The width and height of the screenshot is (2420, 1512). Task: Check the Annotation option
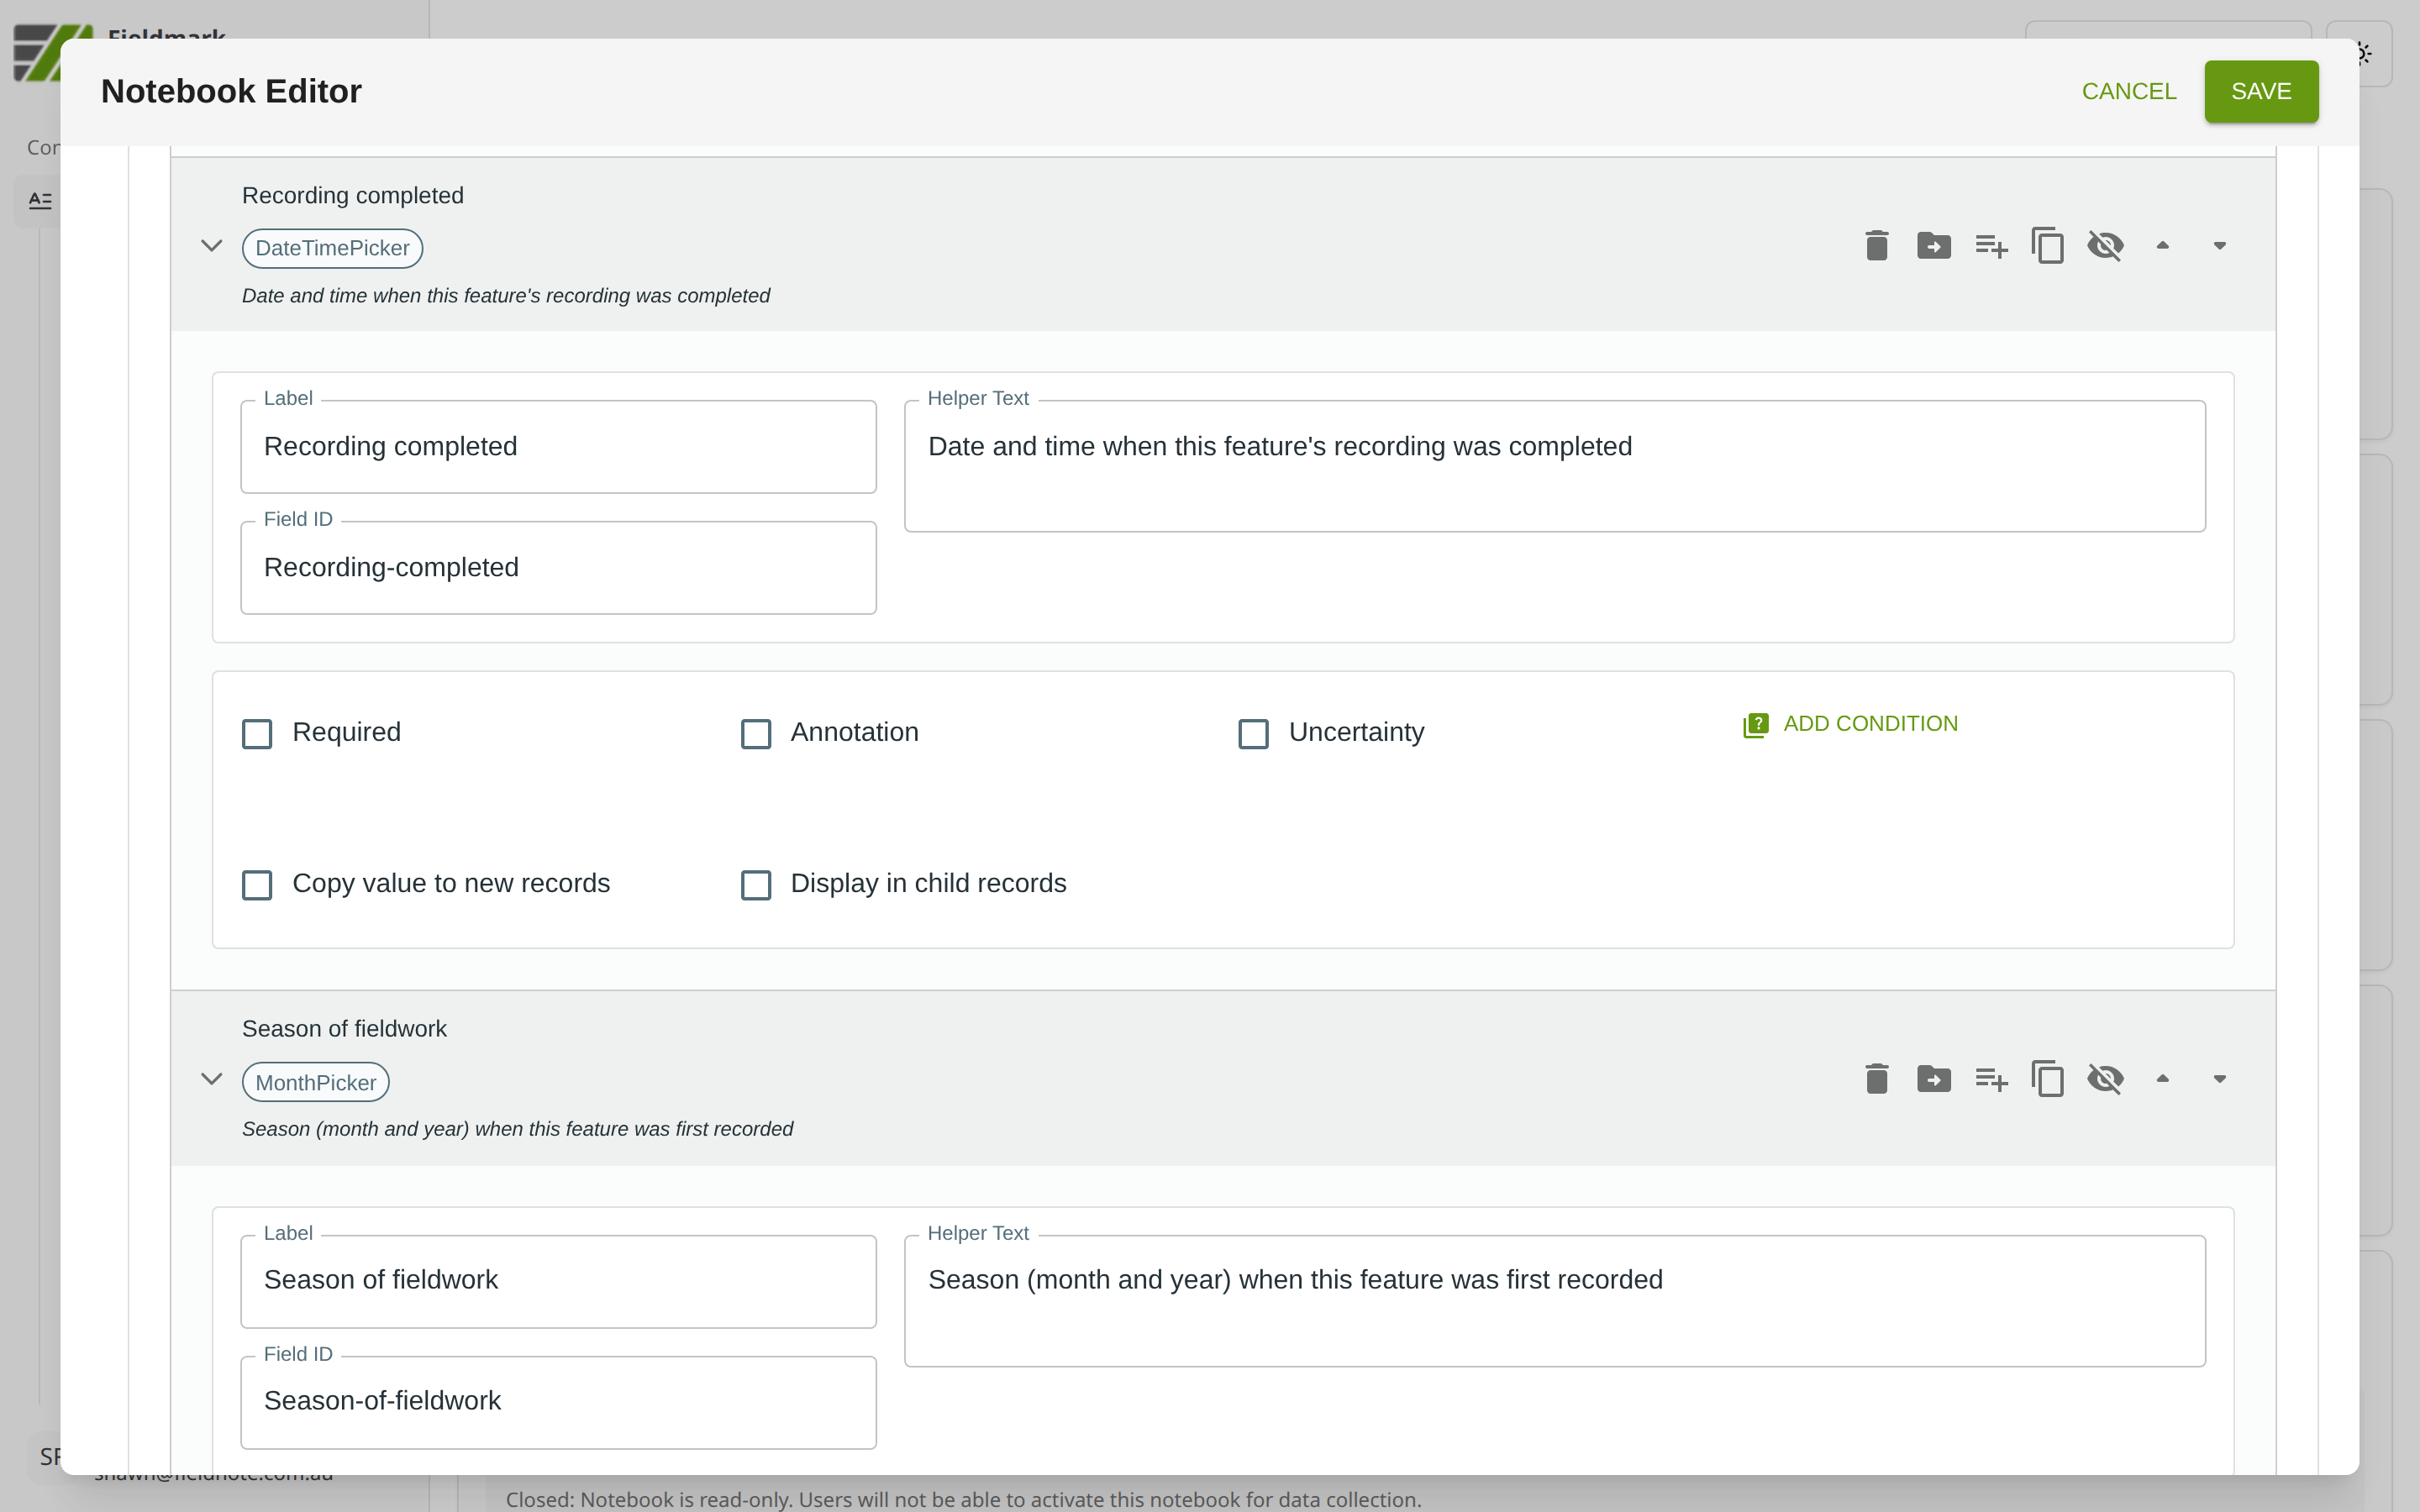coord(756,734)
